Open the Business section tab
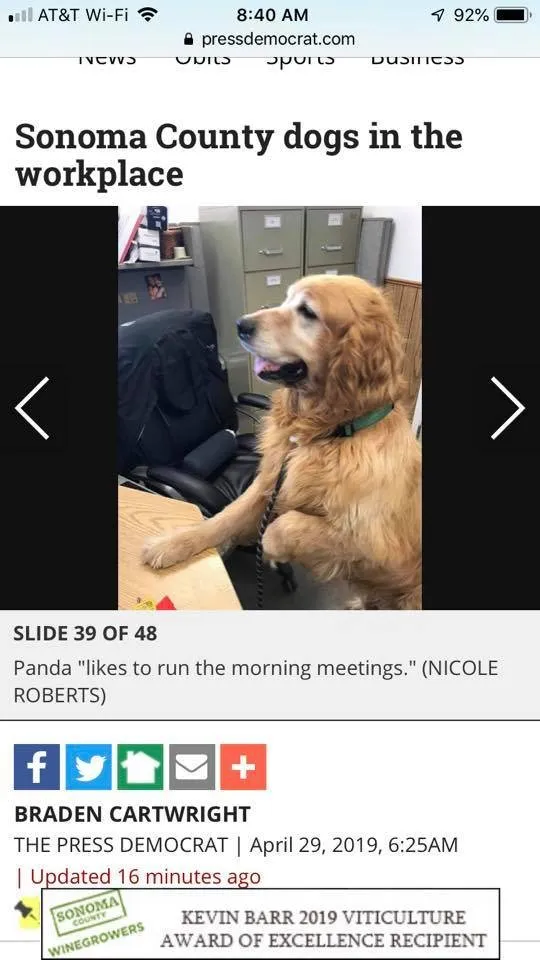The image size is (540, 960). (418, 59)
